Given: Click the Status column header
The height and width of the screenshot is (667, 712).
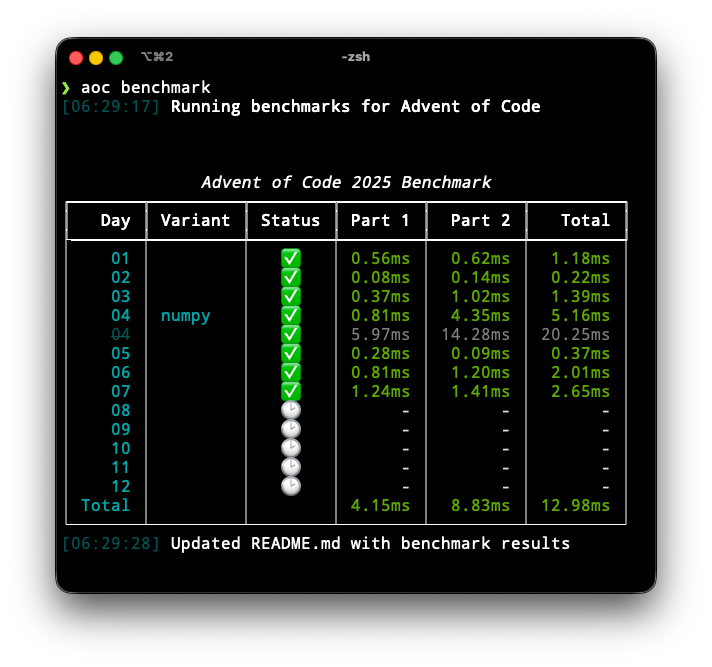Looking at the screenshot, I should [x=291, y=221].
